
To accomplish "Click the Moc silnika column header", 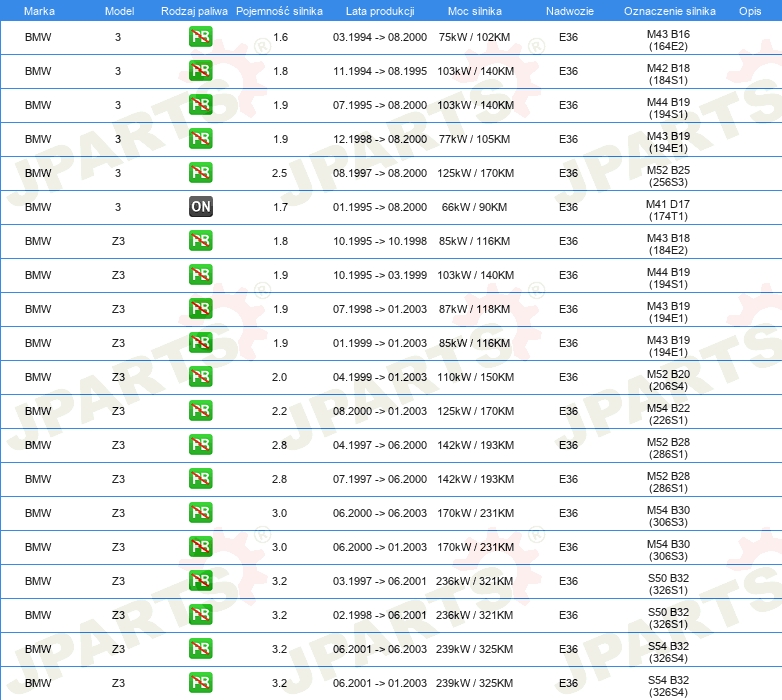I will tap(475, 11).
